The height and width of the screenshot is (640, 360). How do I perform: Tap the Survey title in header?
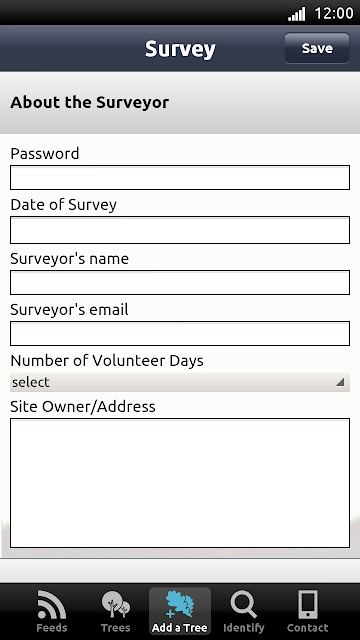click(180, 49)
